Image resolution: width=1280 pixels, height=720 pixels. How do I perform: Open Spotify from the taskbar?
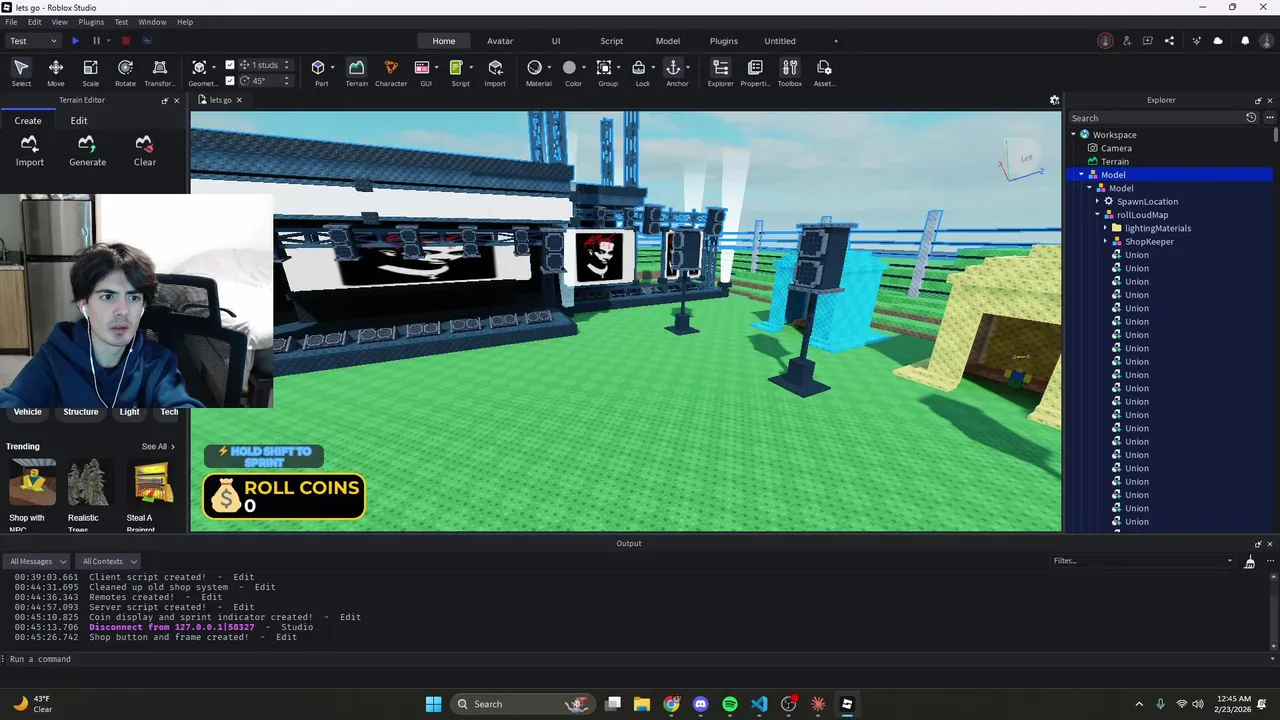point(730,704)
